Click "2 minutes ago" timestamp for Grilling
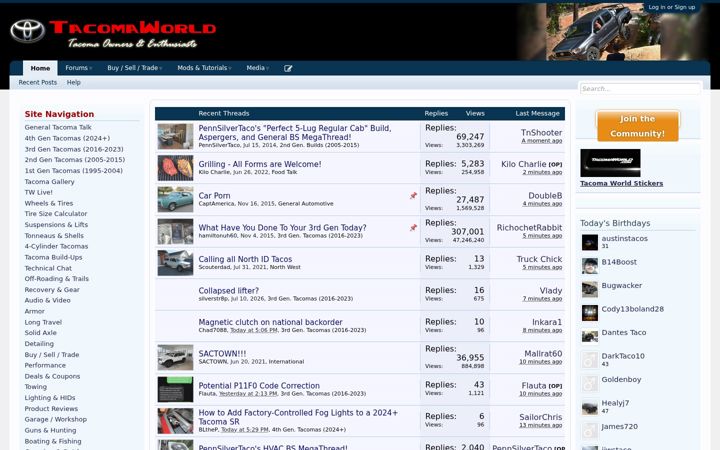Image resolution: width=720 pixels, height=450 pixels. (x=542, y=172)
